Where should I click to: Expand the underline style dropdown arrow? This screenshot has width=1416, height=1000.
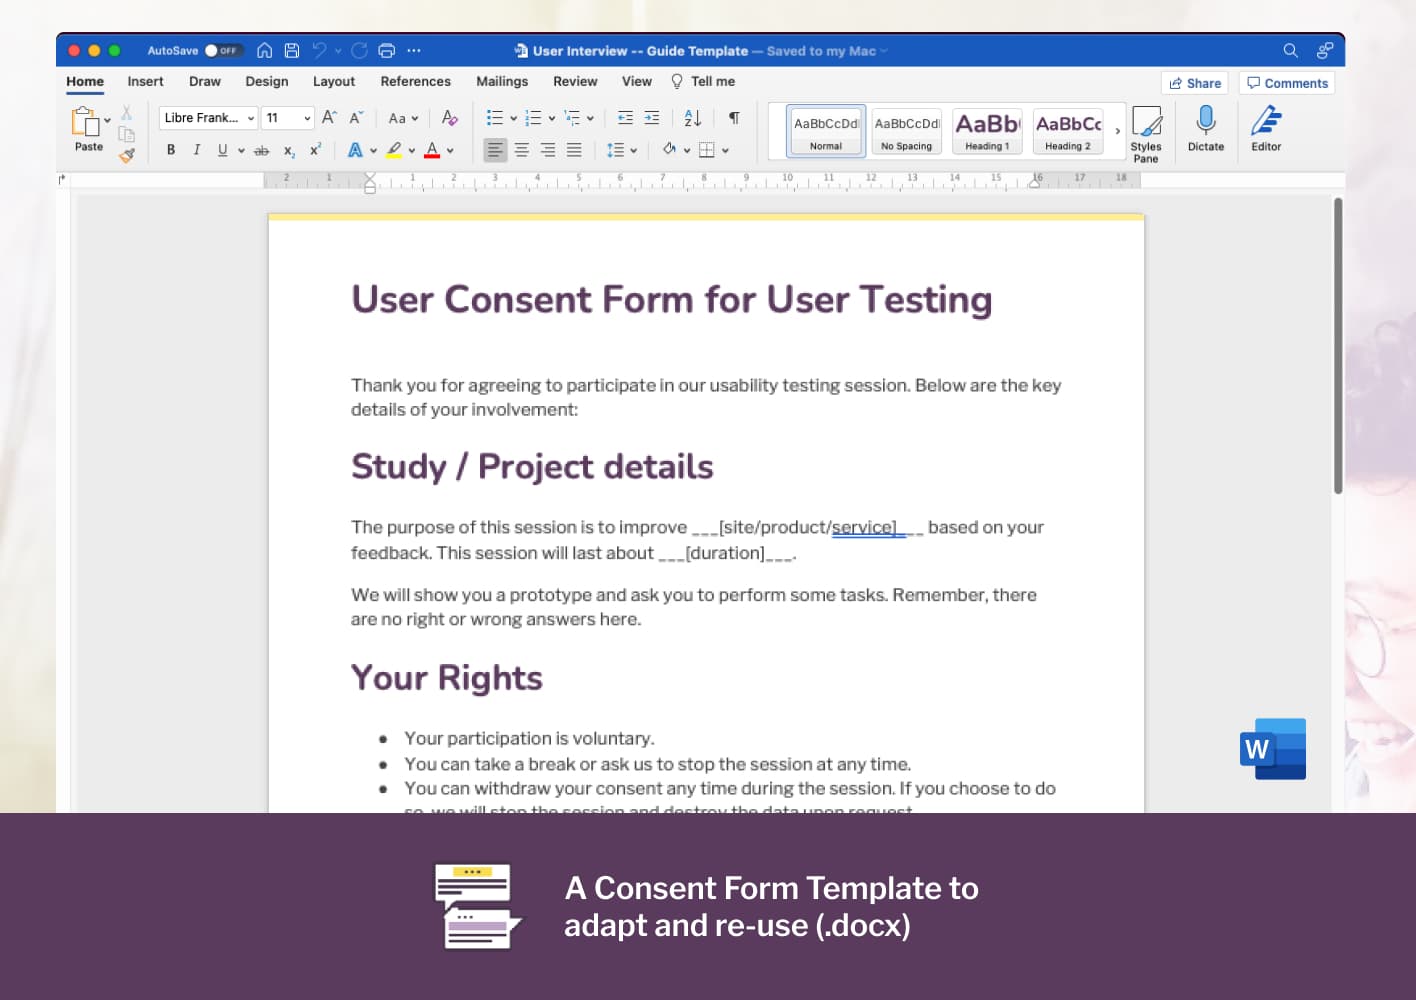click(x=241, y=151)
